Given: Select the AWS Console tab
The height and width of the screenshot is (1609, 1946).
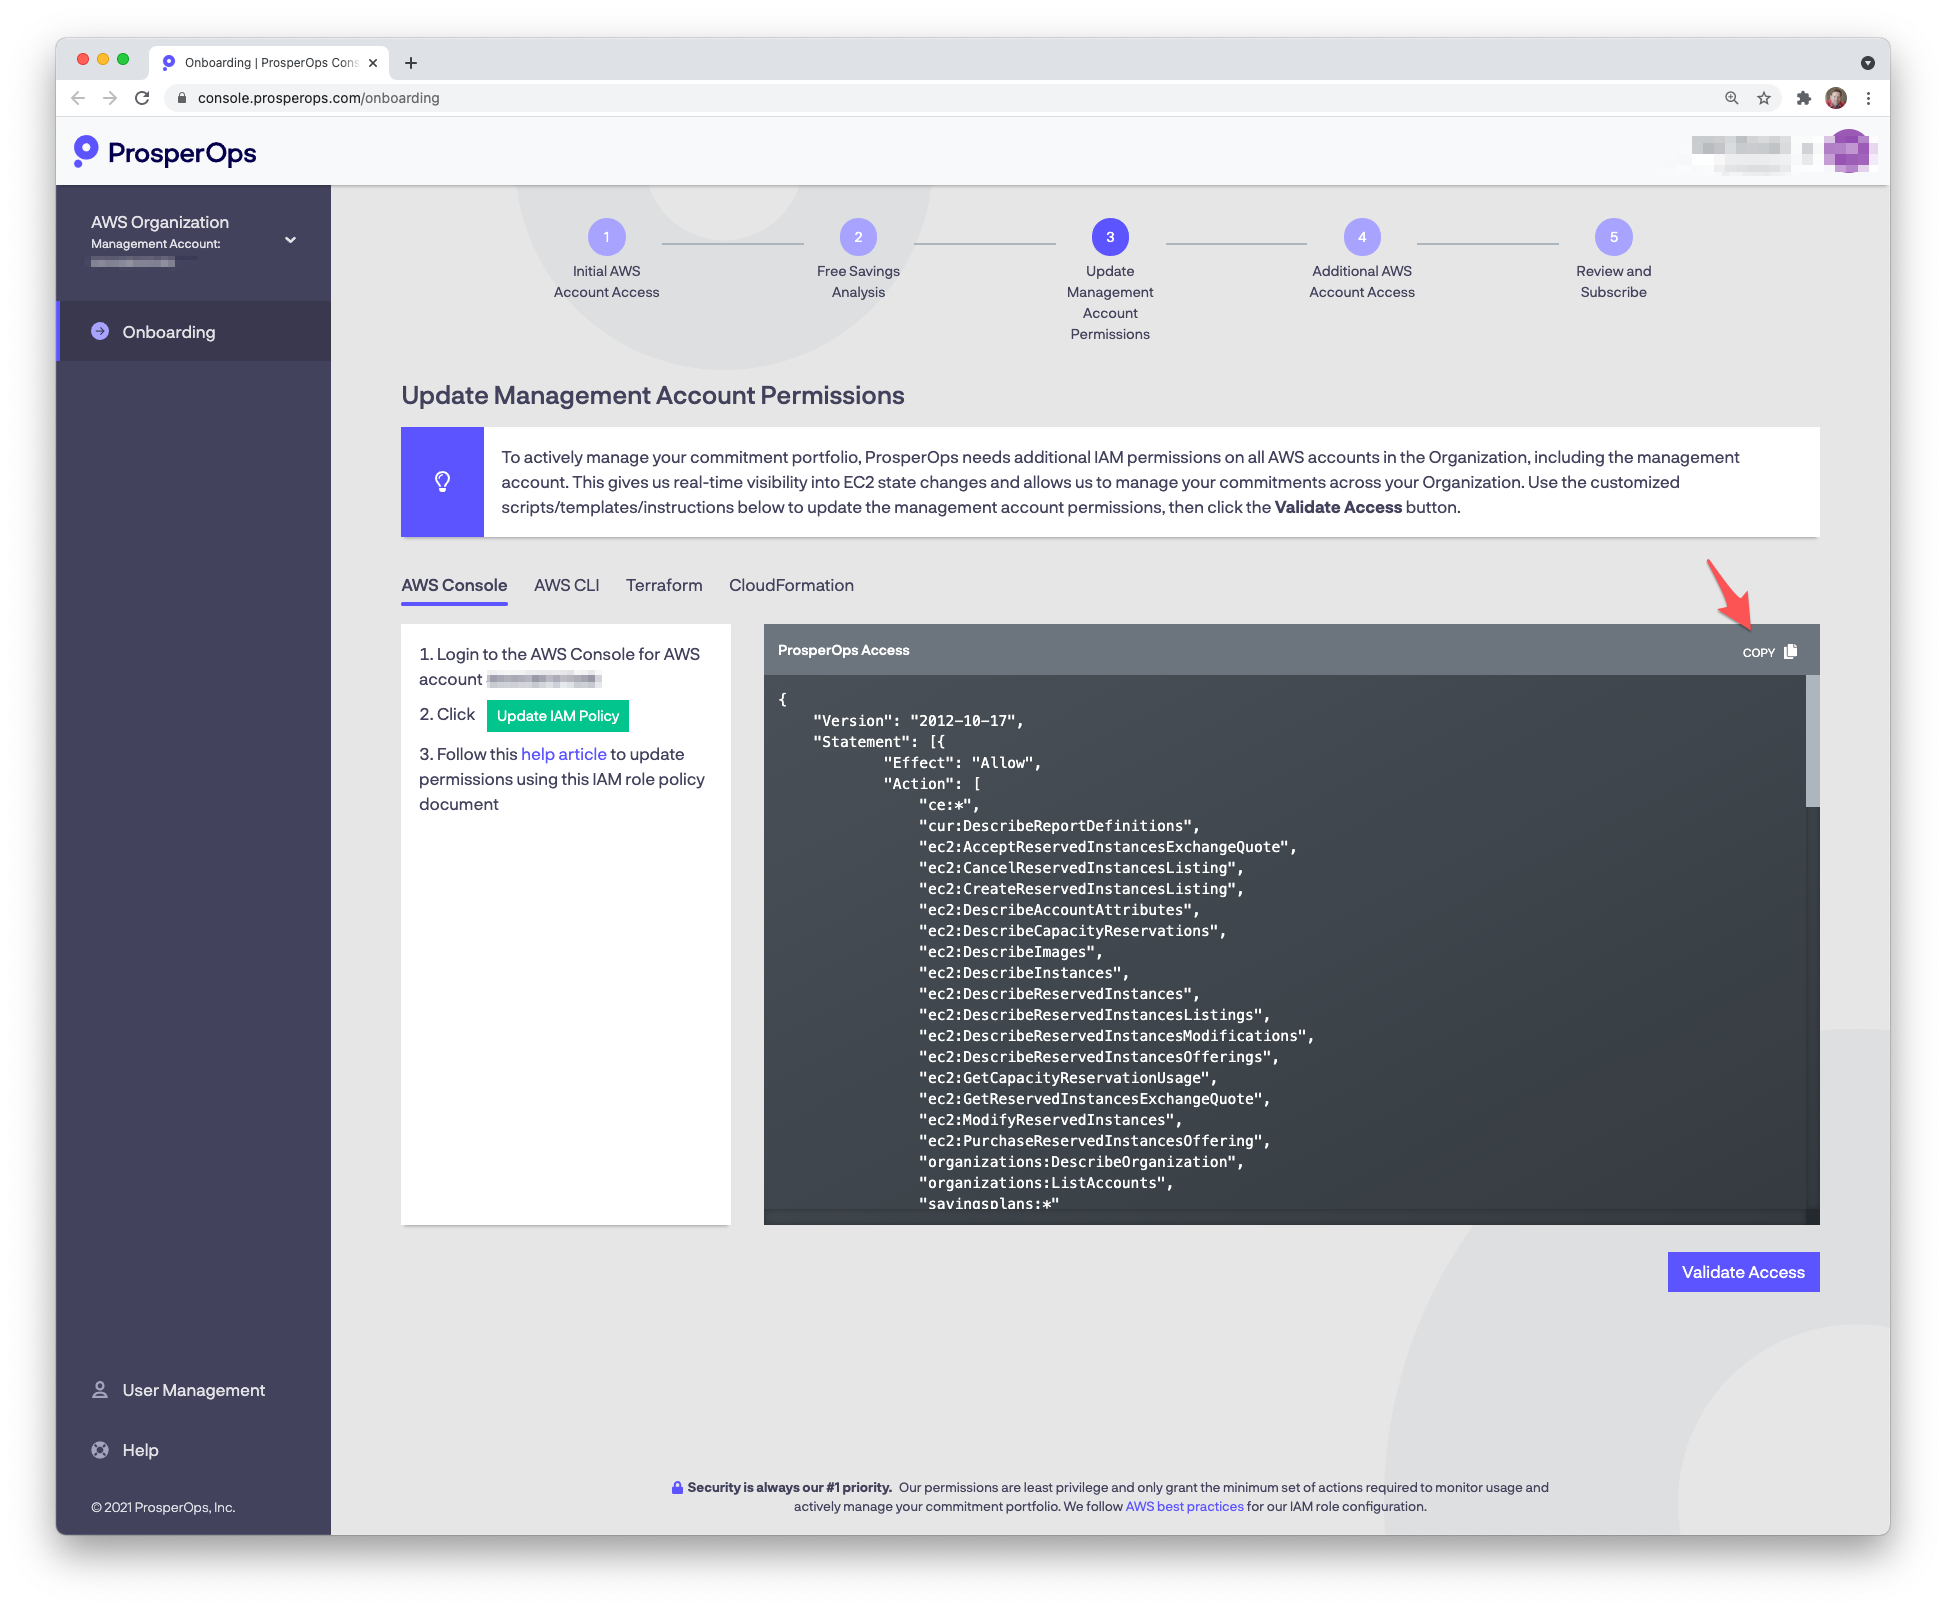Looking at the screenshot, I should point(454,585).
